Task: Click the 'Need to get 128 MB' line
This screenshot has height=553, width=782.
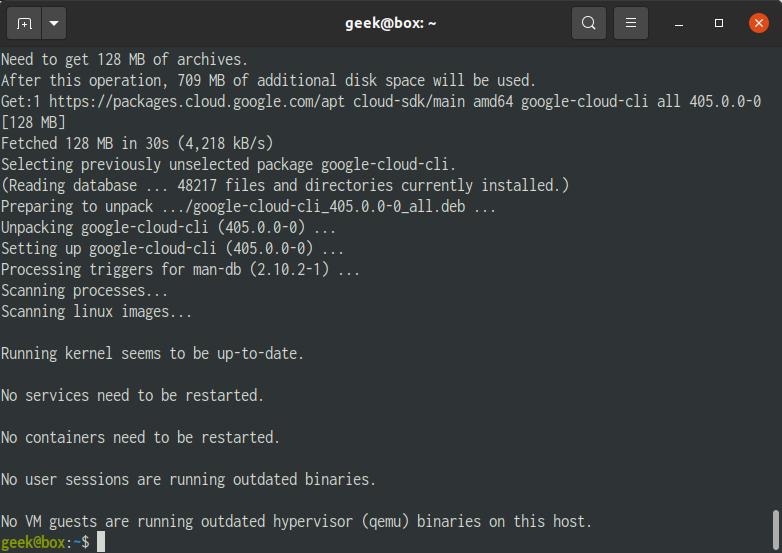Action: [124, 60]
